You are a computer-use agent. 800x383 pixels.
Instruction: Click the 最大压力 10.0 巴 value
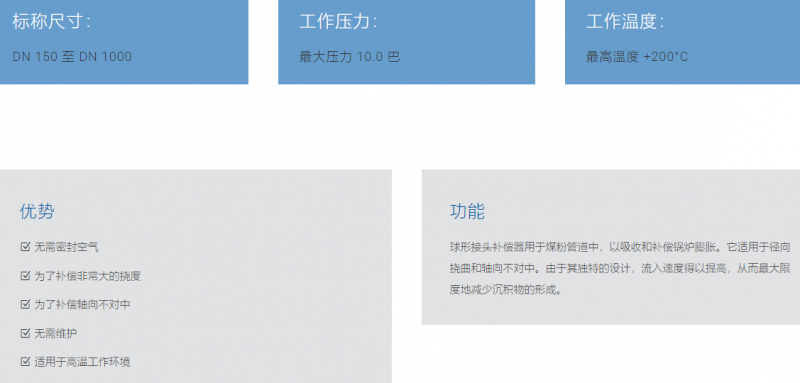point(349,57)
